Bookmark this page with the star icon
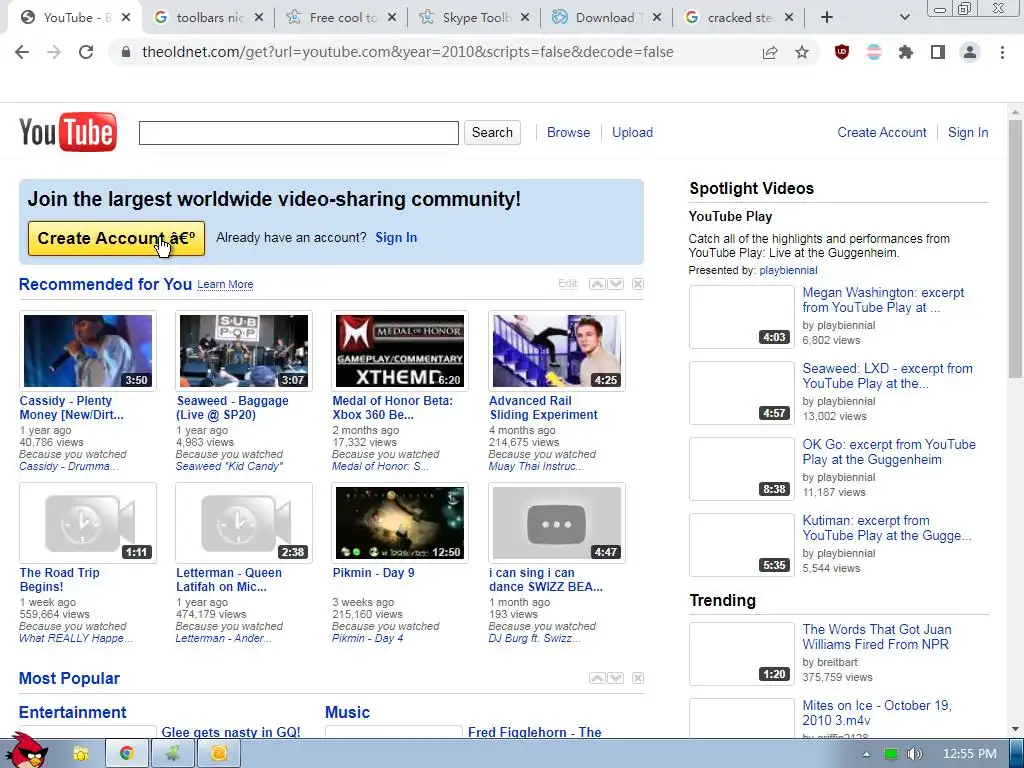The width and height of the screenshot is (1024, 768). click(802, 52)
